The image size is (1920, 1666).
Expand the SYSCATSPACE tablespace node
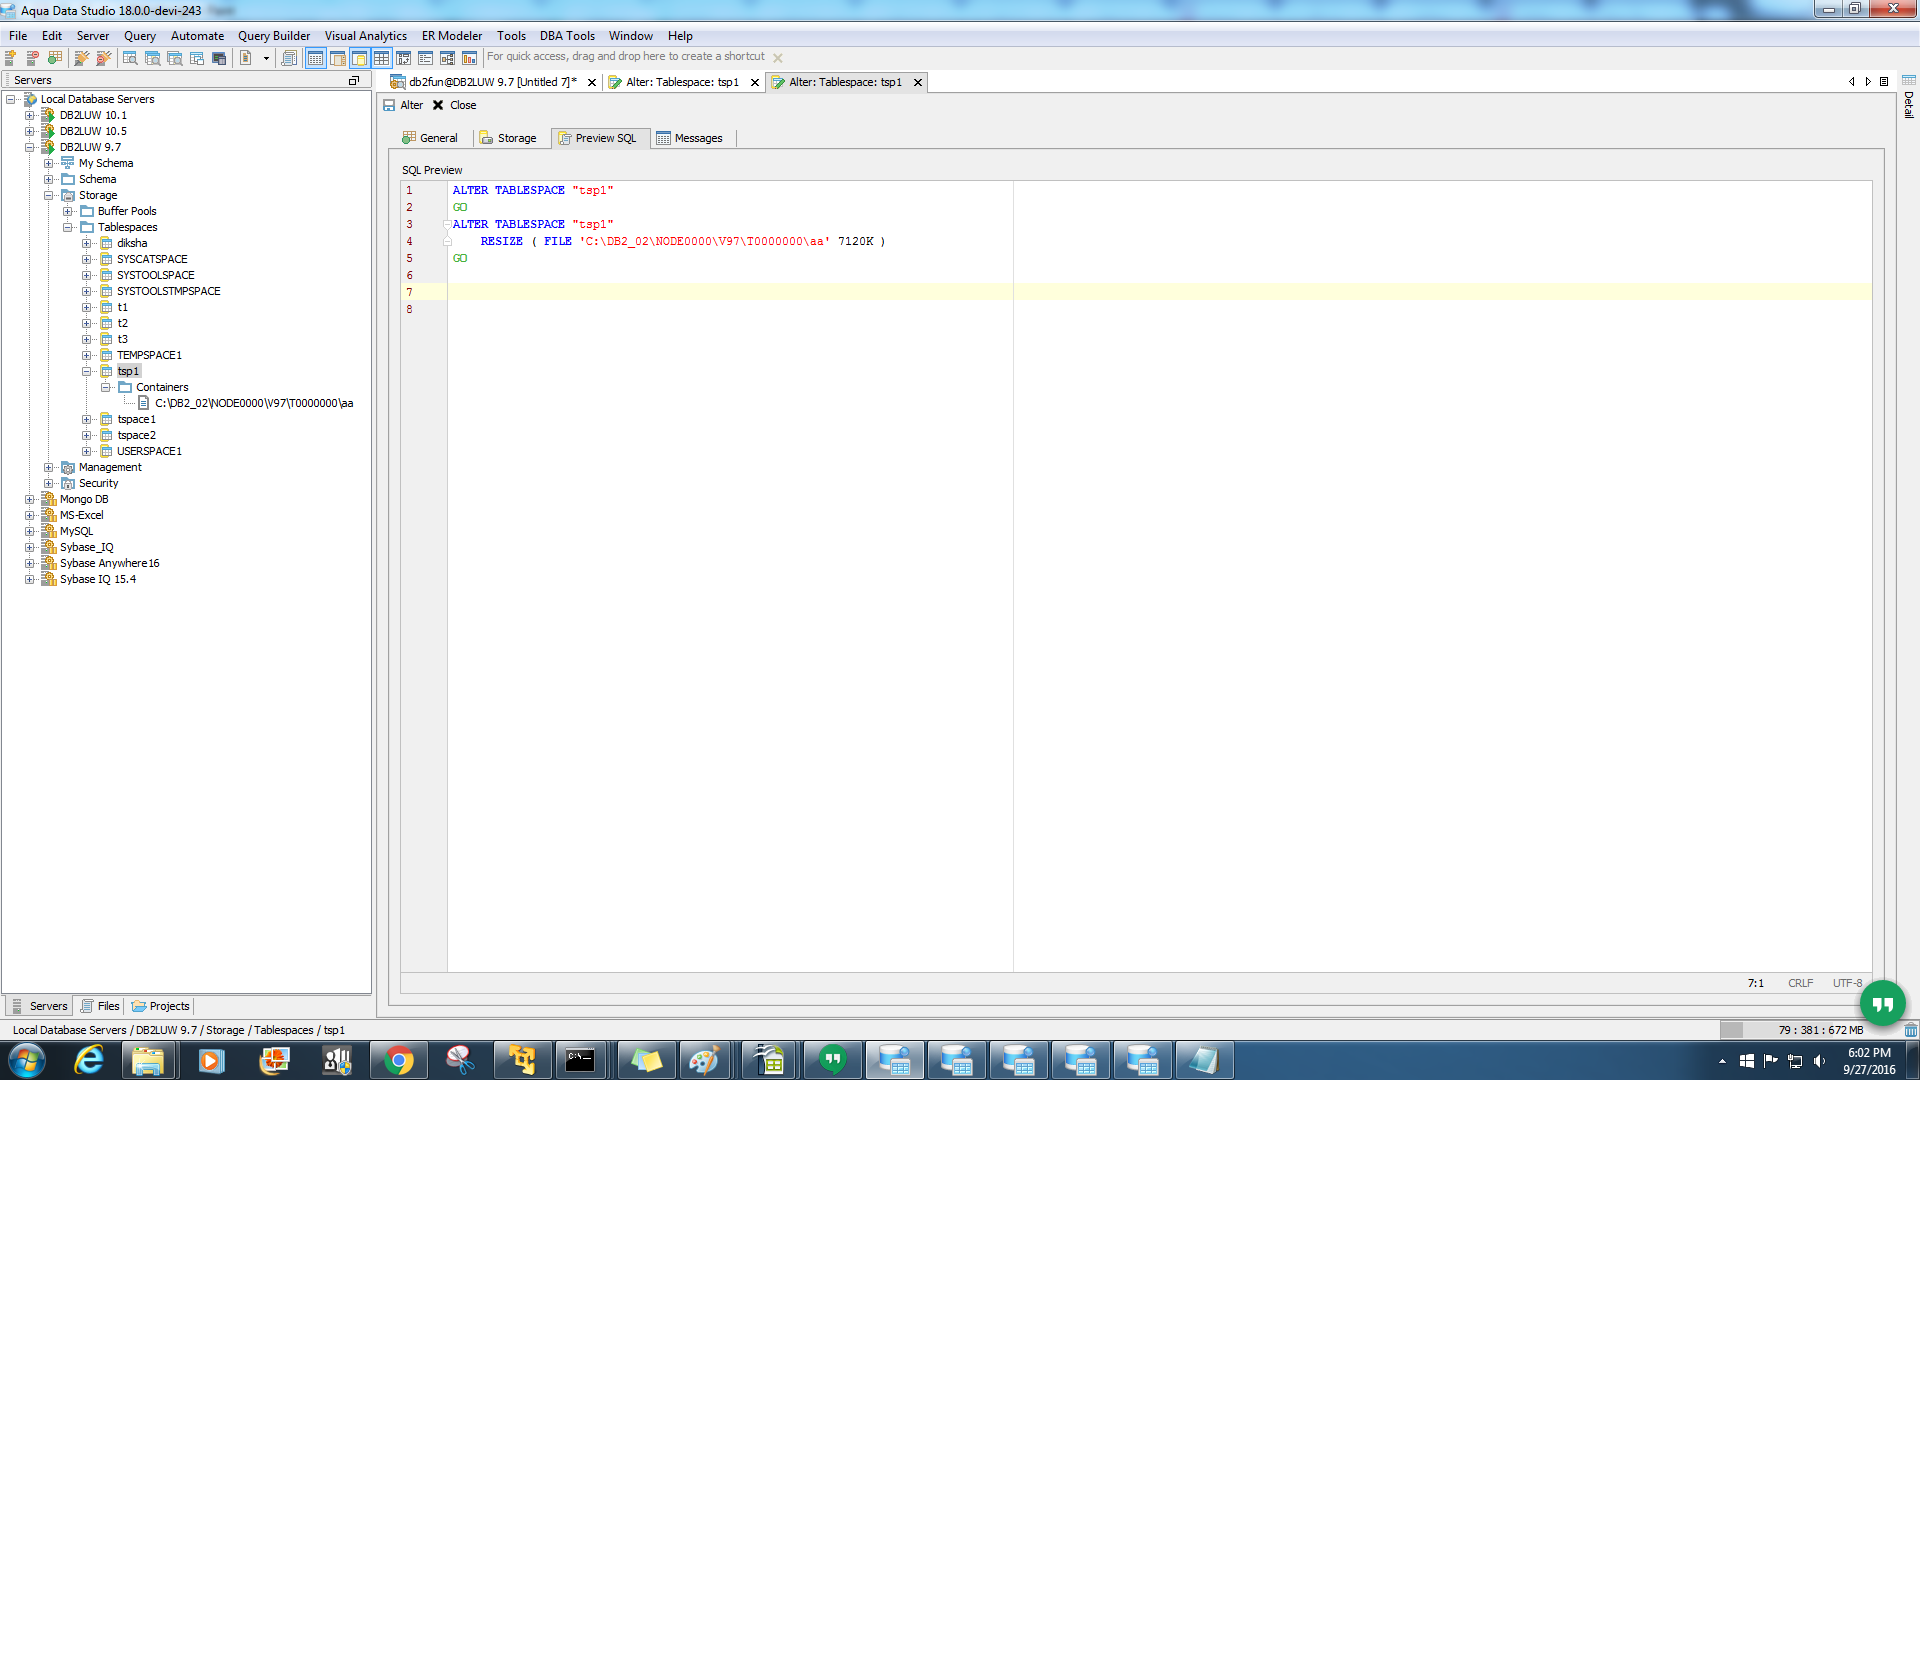(87, 259)
